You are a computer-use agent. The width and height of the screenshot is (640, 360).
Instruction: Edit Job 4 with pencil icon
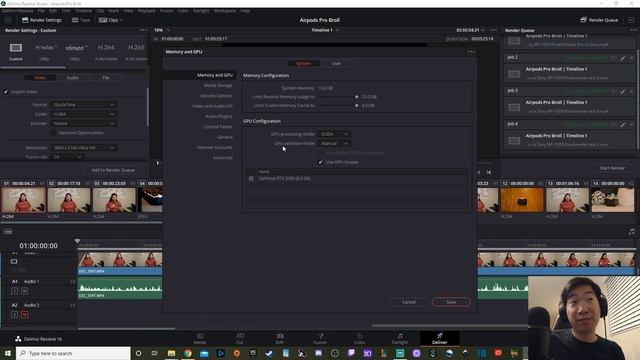pos(622,124)
